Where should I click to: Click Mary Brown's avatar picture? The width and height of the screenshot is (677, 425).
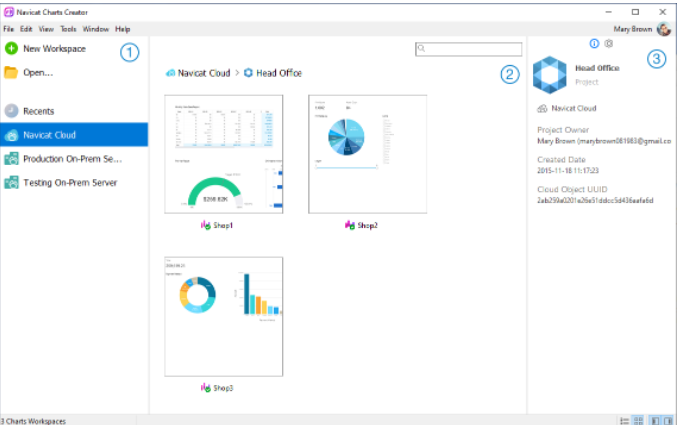click(664, 29)
